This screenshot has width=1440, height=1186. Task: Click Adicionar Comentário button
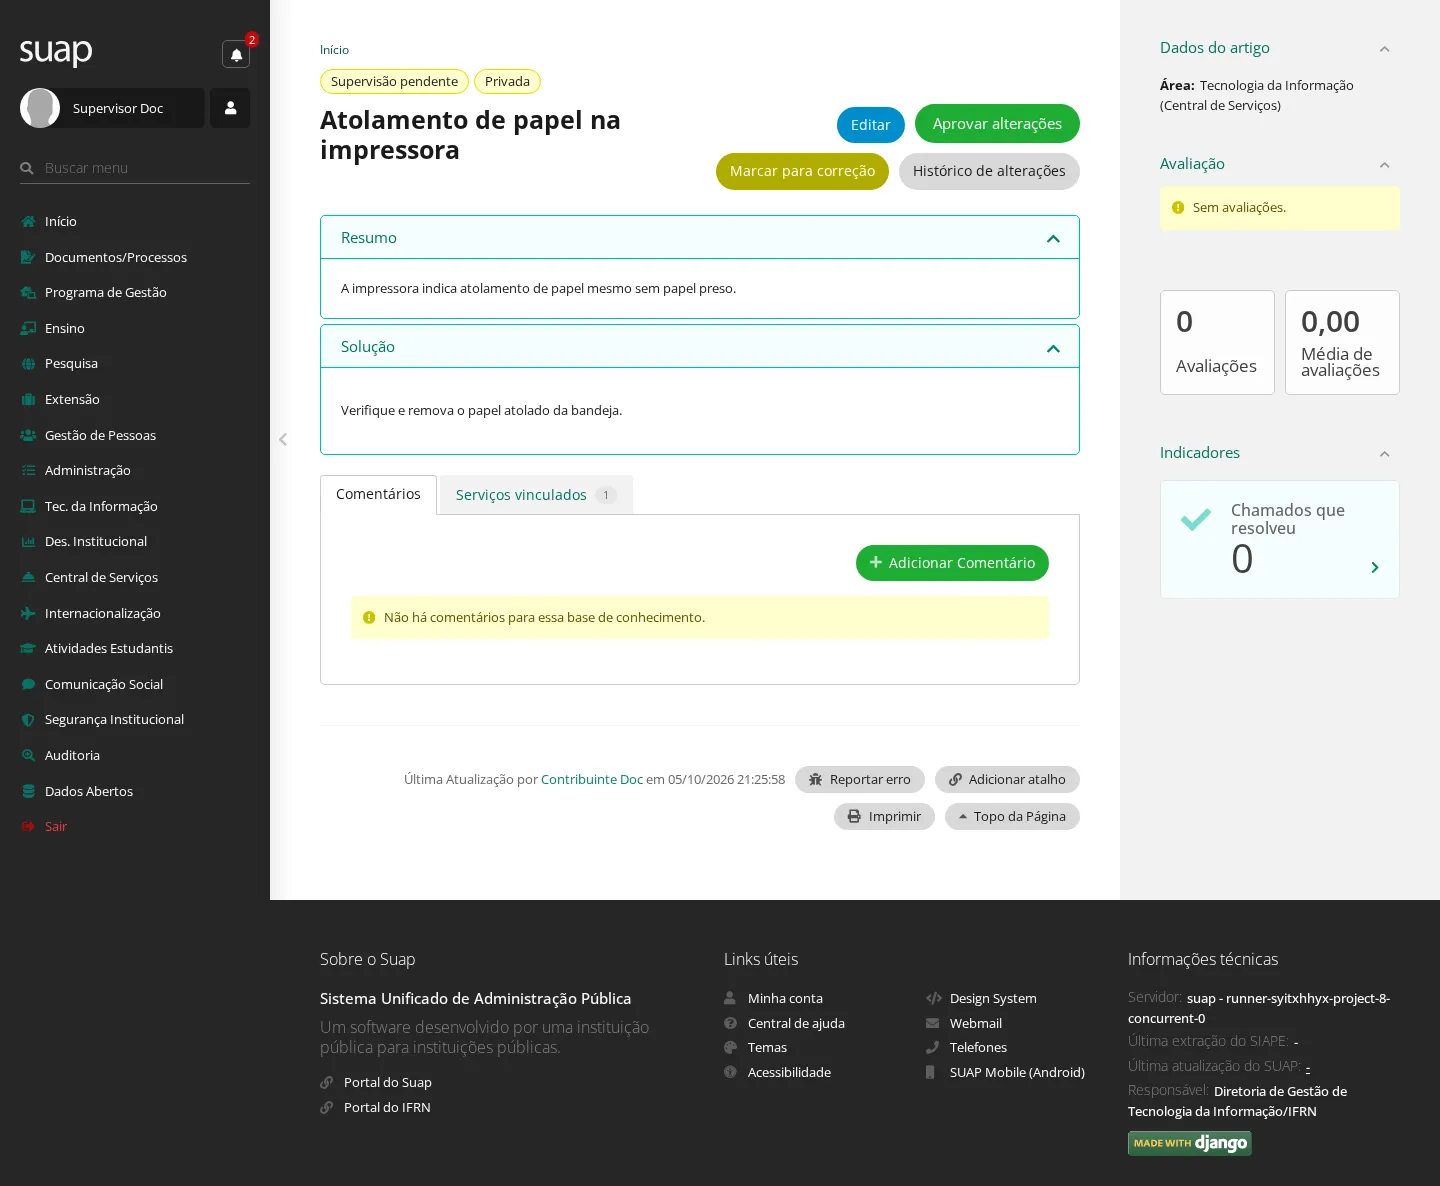[x=952, y=563]
